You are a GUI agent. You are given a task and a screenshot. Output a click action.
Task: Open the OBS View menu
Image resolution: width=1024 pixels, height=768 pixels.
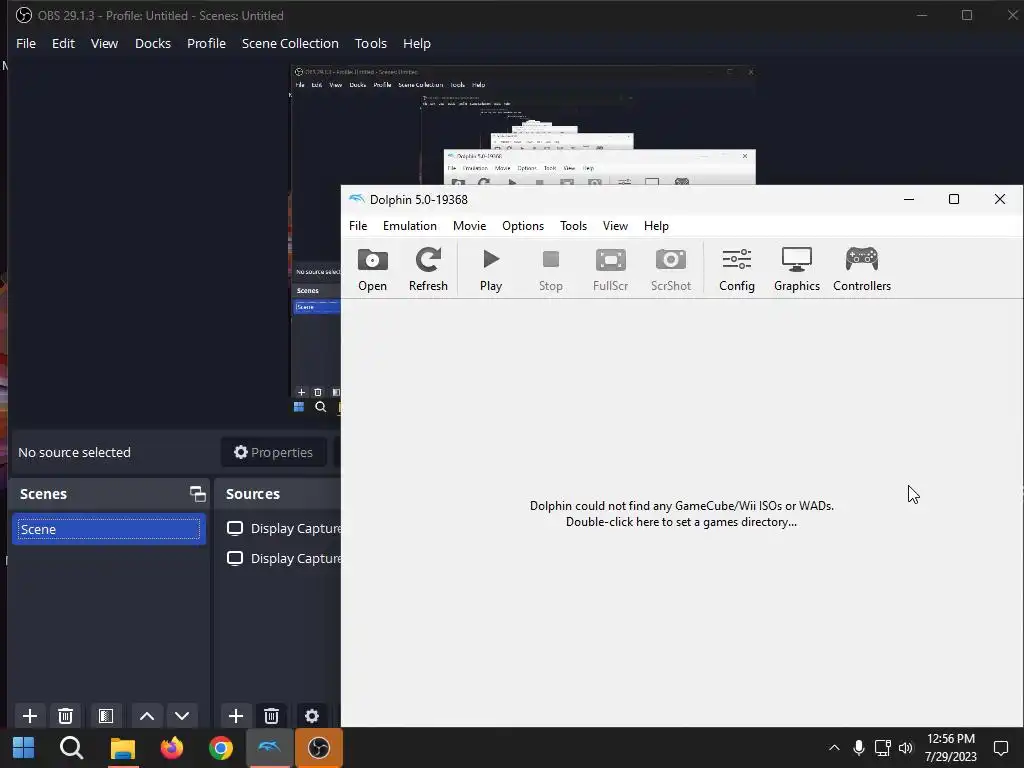(104, 44)
